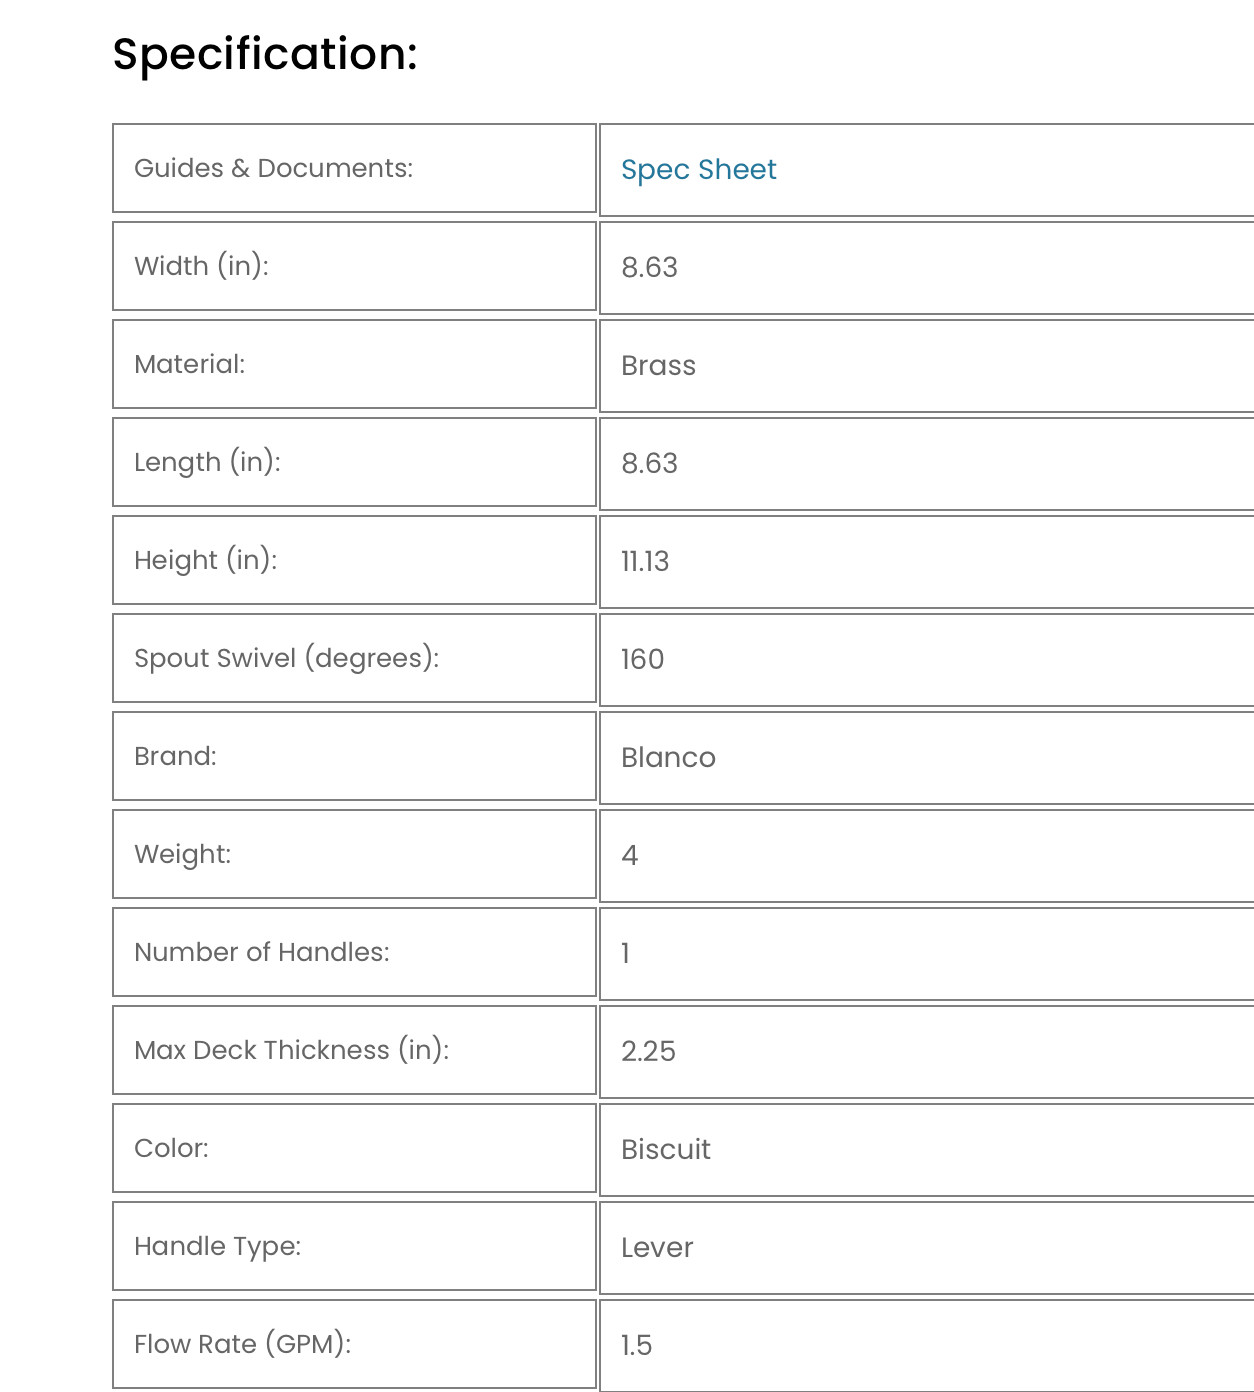Select the Biscuit color value
Image resolution: width=1254 pixels, height=1392 pixels.
pos(665,1150)
